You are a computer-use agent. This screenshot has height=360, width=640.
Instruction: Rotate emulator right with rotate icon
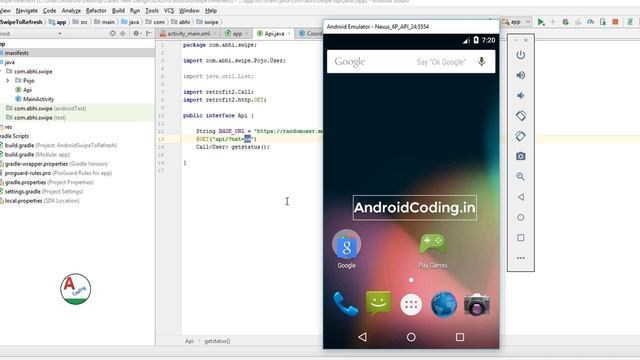(520, 136)
